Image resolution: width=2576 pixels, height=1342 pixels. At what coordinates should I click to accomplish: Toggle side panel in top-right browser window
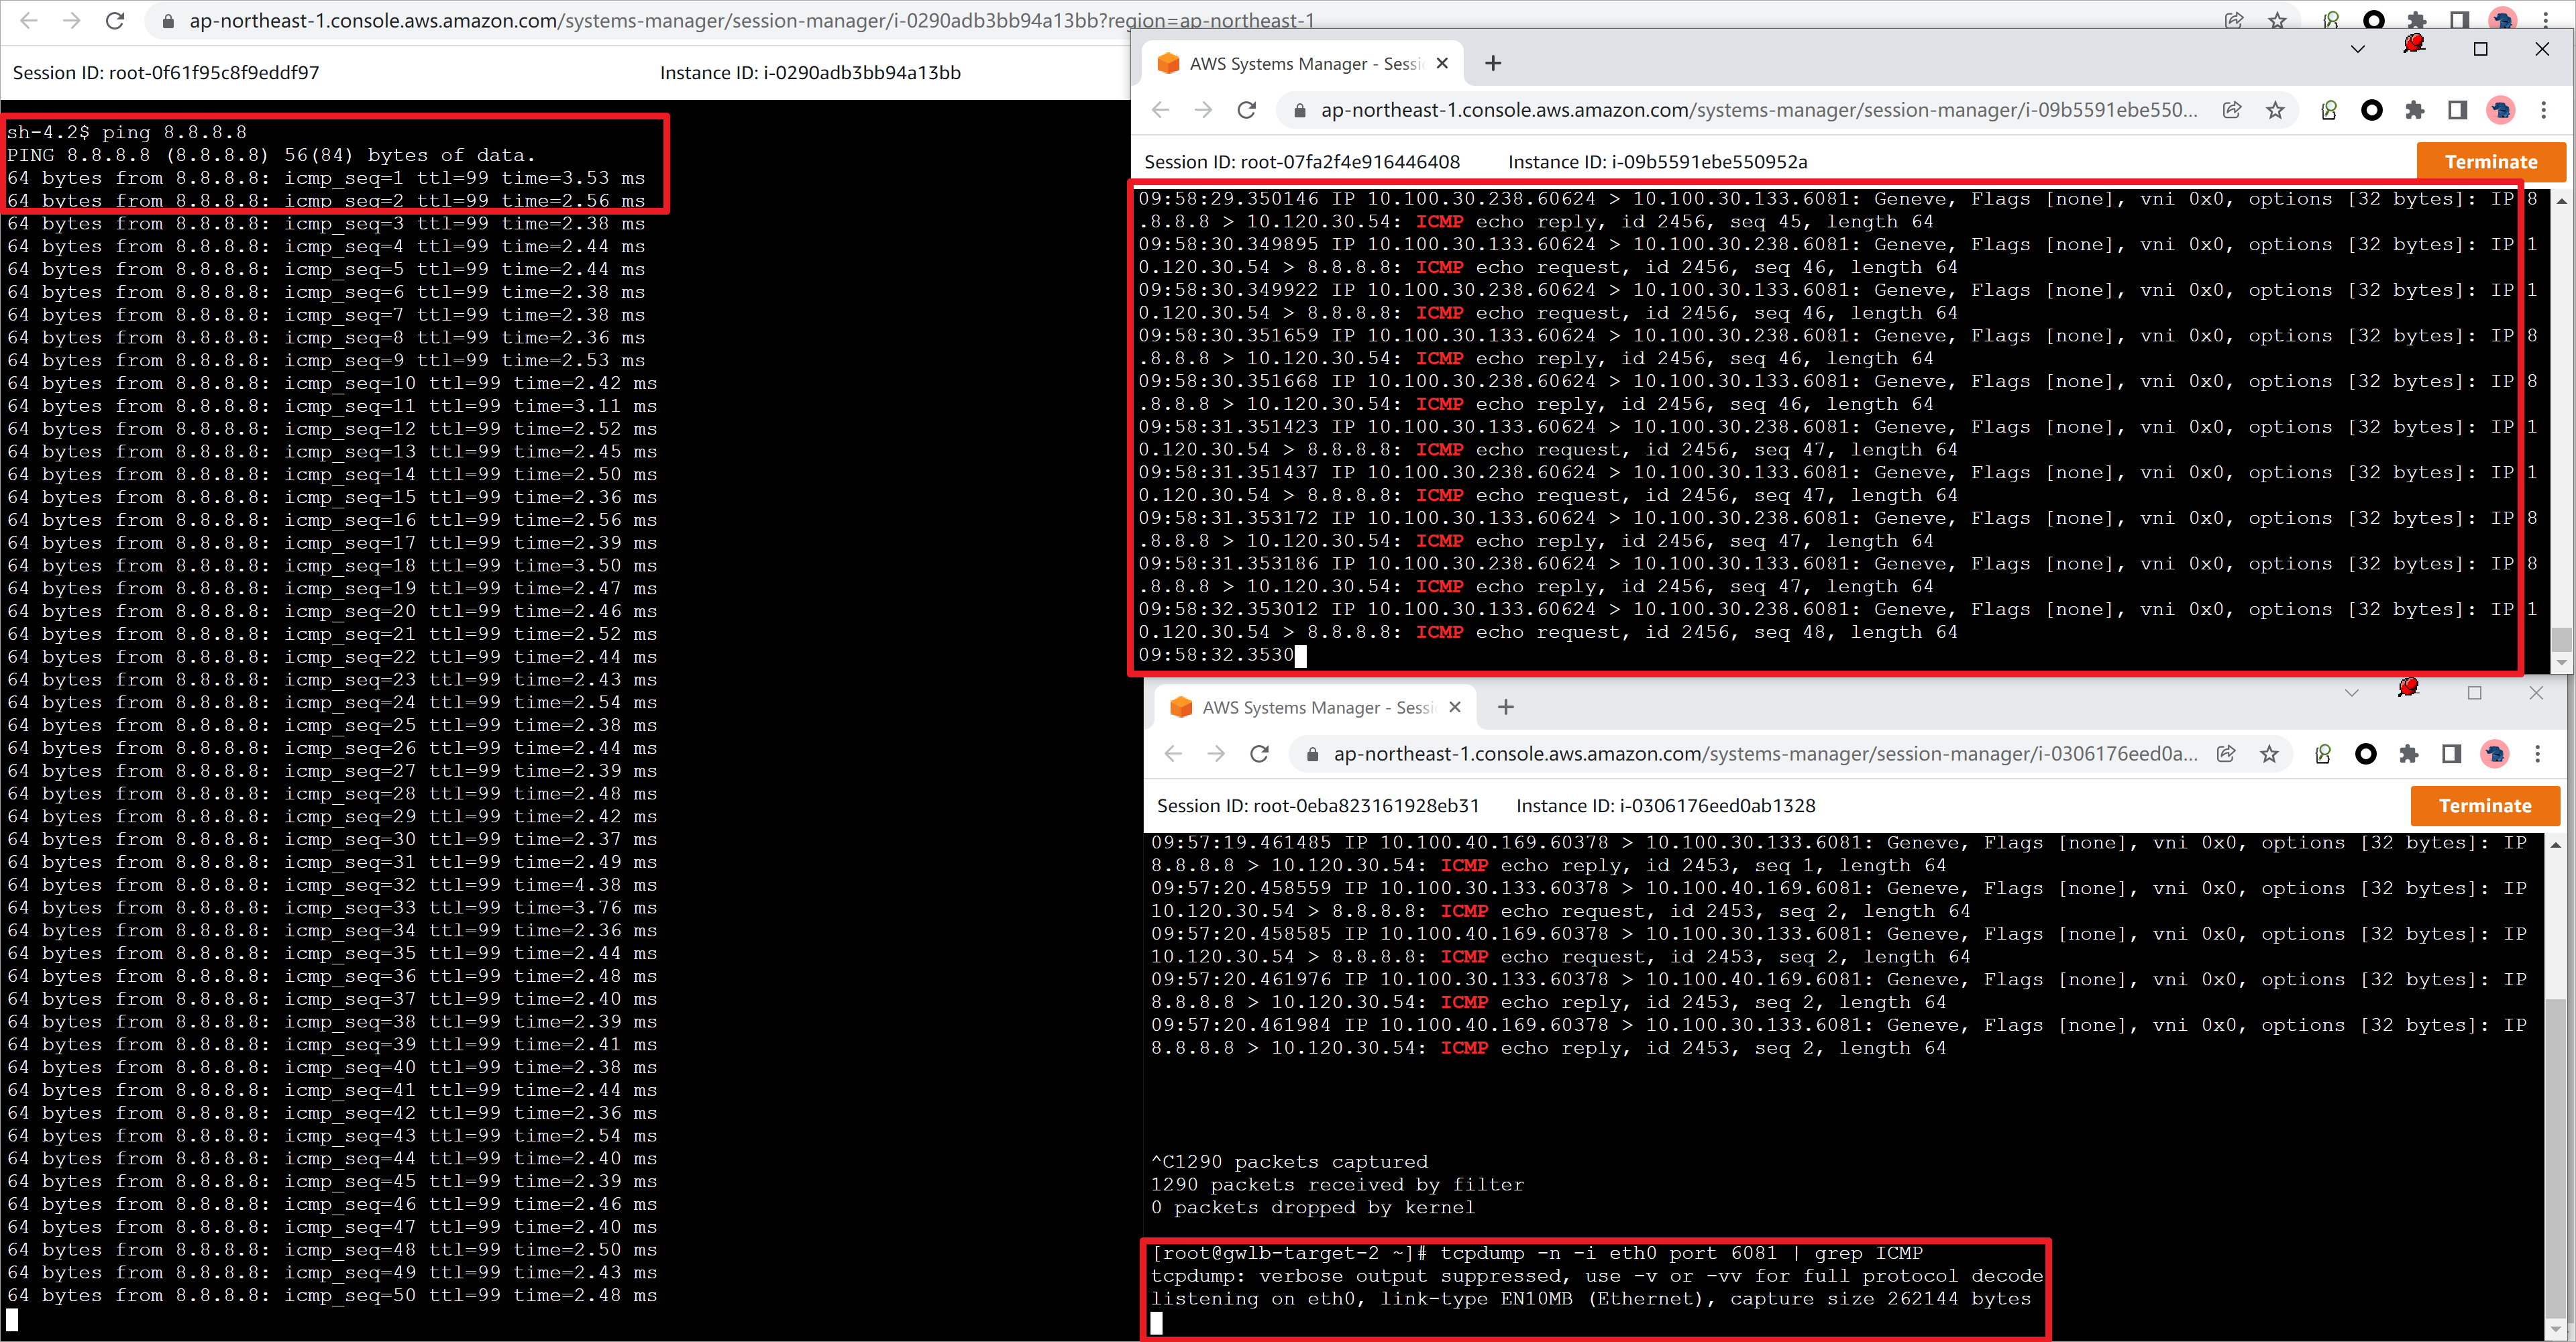(x=2458, y=110)
